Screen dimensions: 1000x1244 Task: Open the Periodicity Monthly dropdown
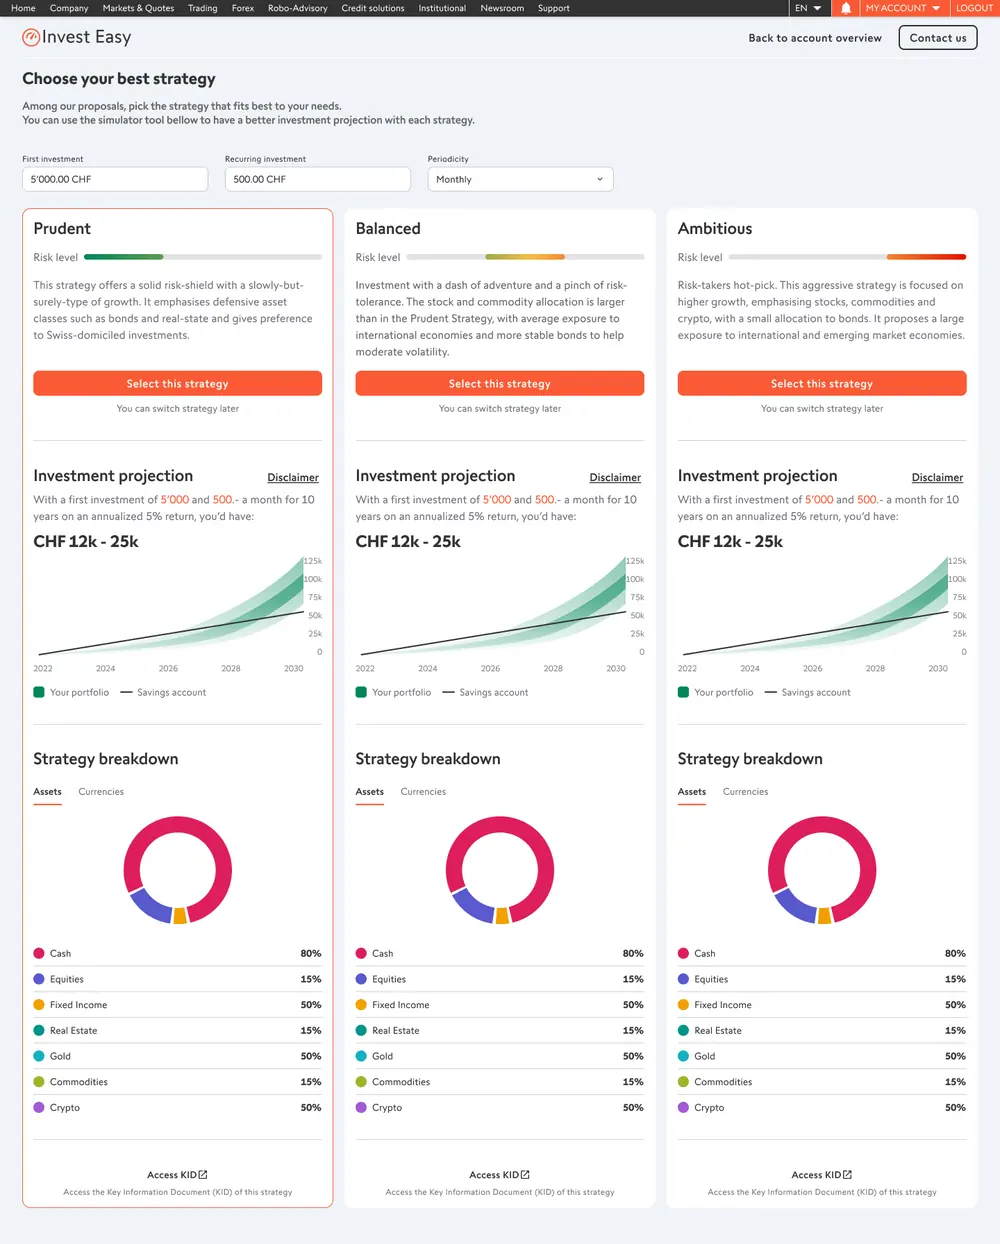tap(520, 179)
